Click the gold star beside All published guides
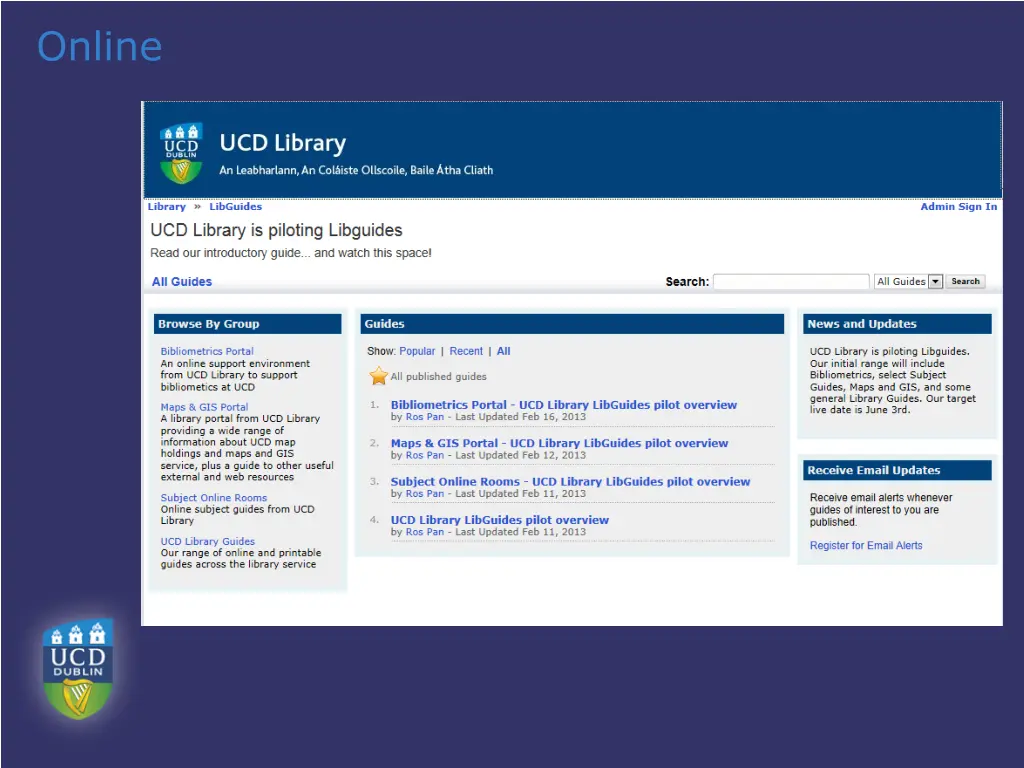 (378, 376)
